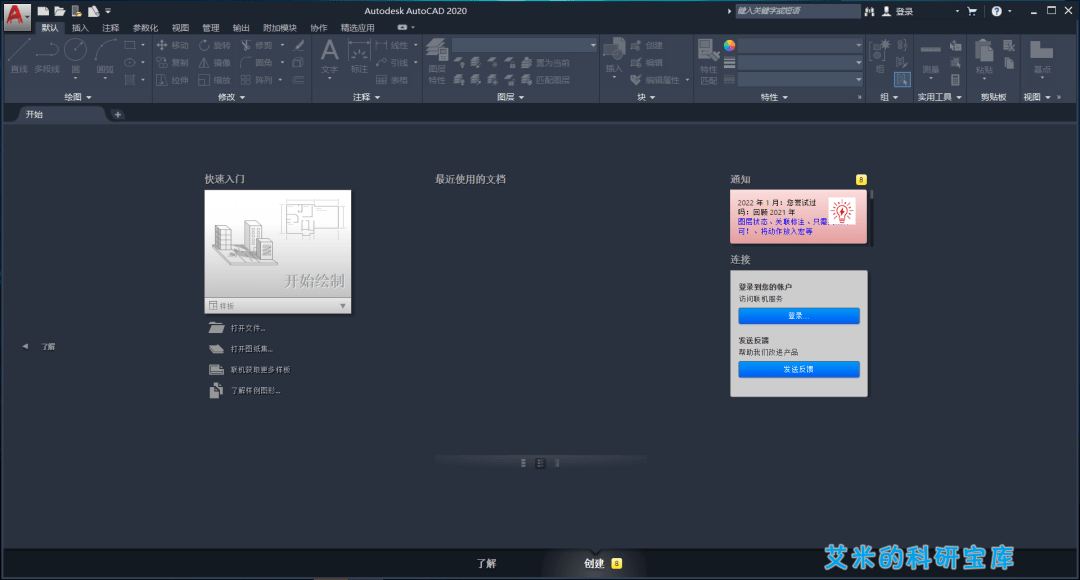The image size is (1080, 580).
Task: Expand the 修改 panel dropdown
Action: [231, 97]
